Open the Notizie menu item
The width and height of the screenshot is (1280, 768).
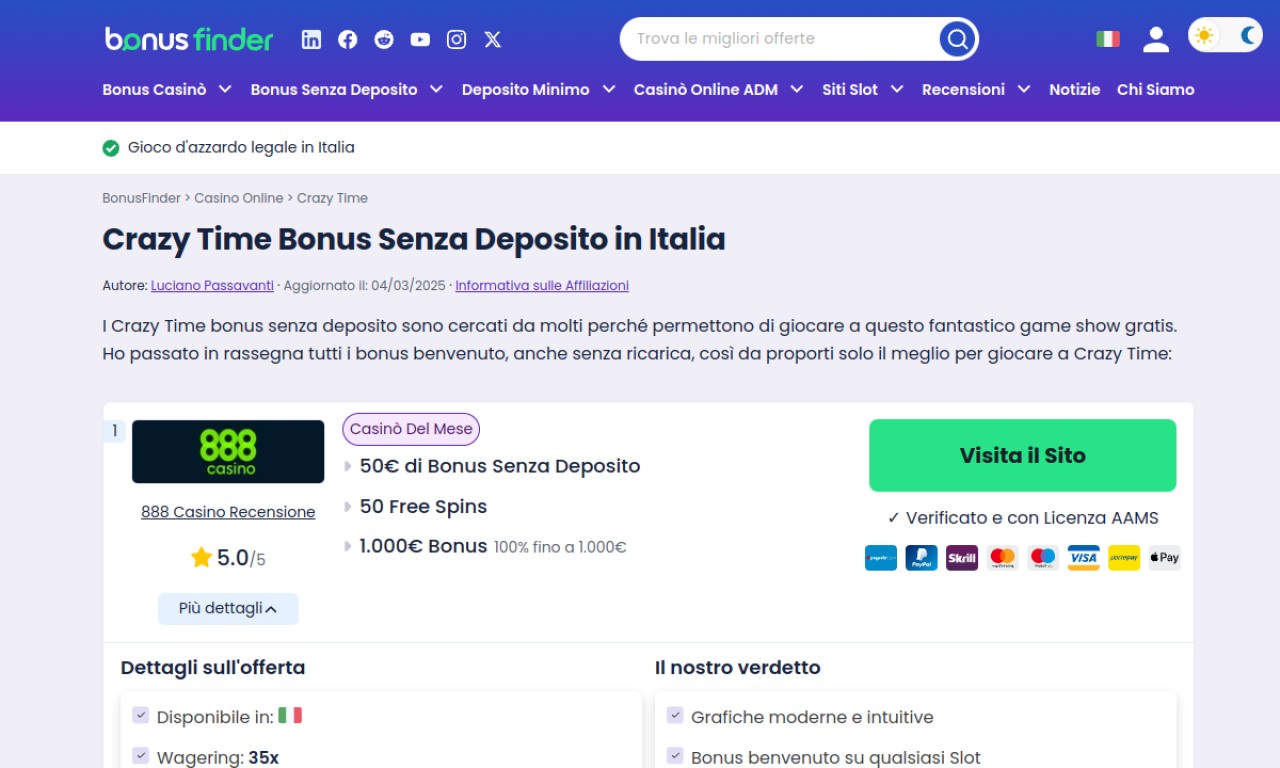1074,89
